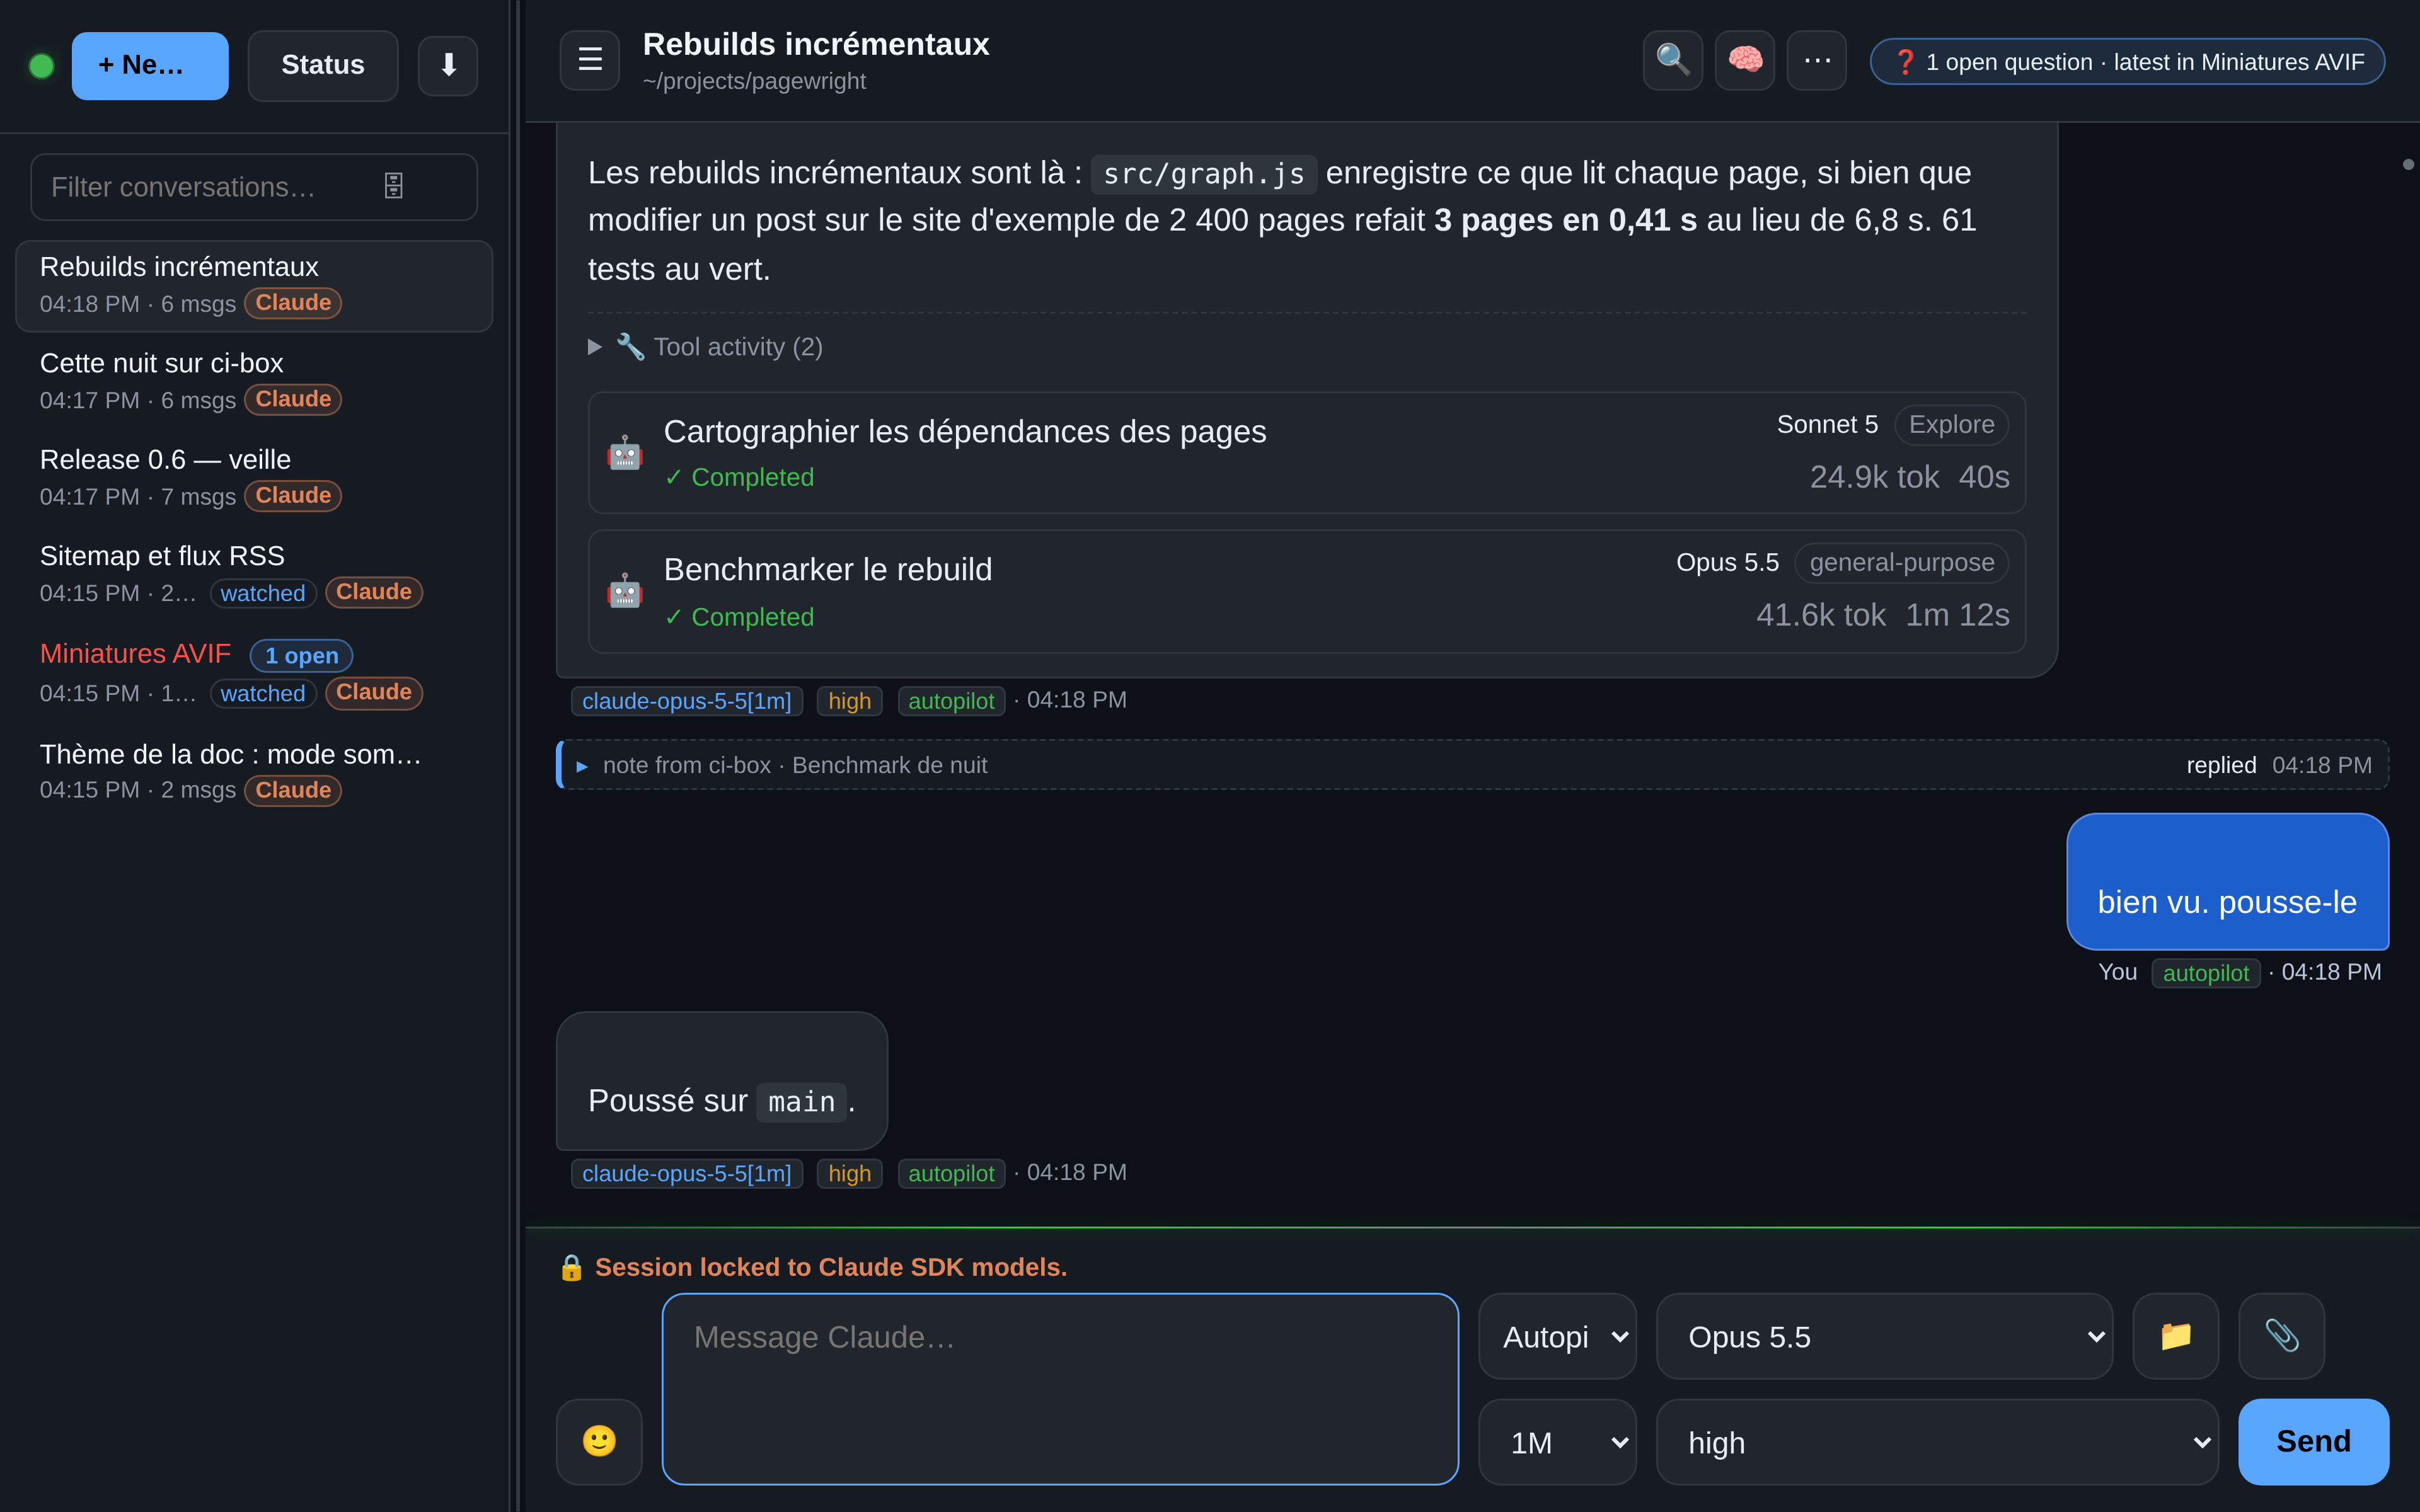2420x1512 pixels.
Task: Open the brain memory icon
Action: click(1744, 60)
